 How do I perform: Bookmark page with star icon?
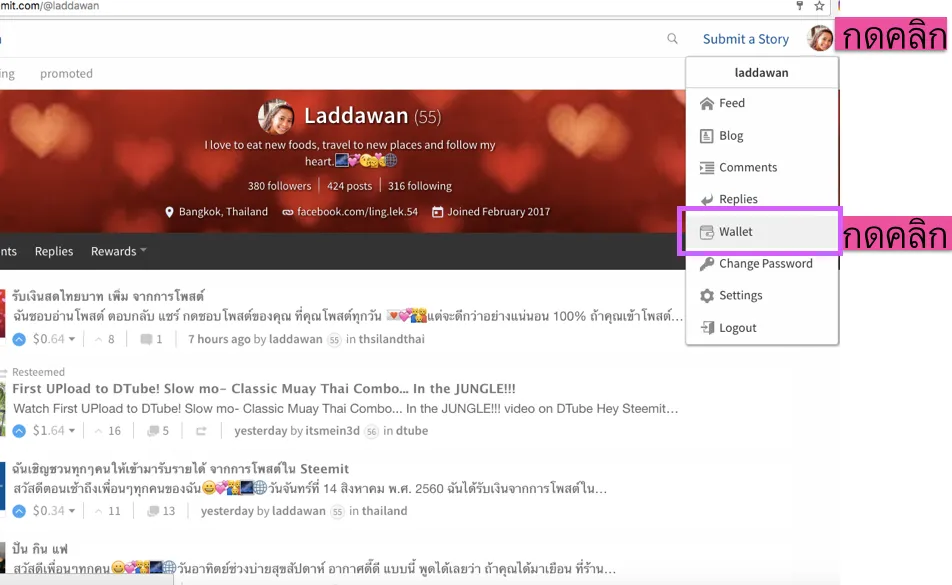(x=819, y=6)
